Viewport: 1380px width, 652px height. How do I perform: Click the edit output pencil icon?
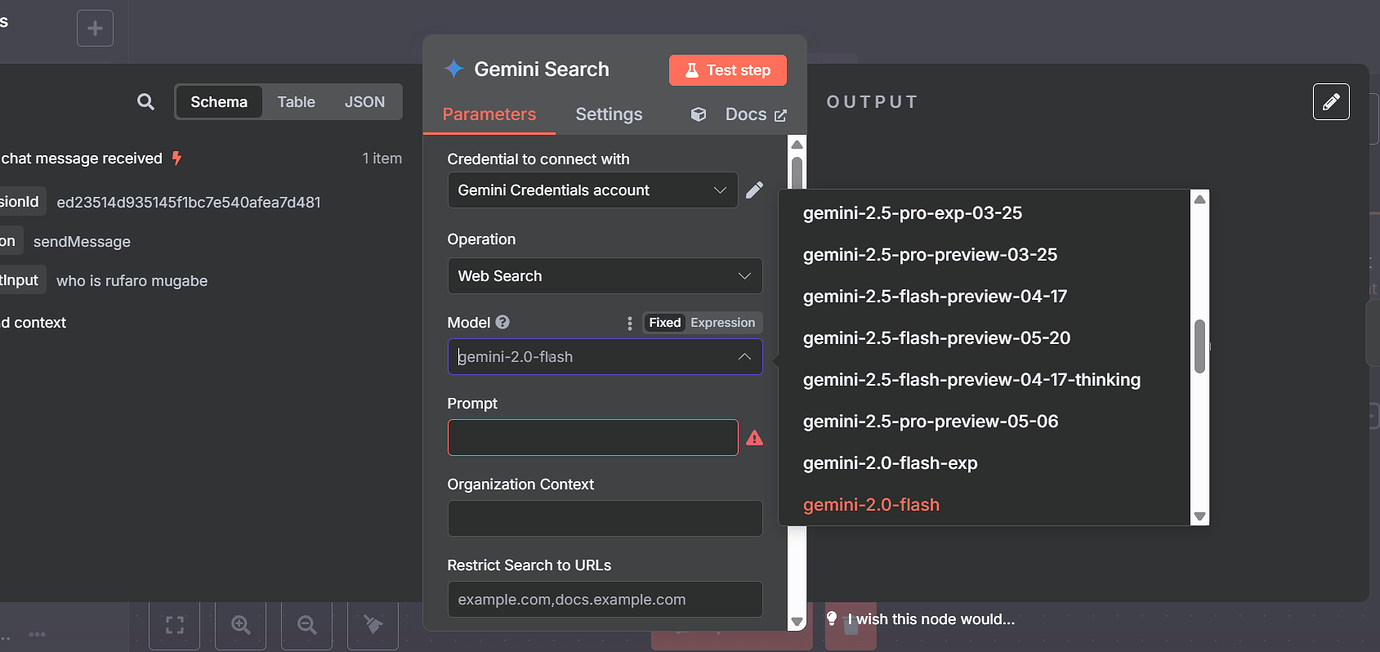click(1330, 102)
